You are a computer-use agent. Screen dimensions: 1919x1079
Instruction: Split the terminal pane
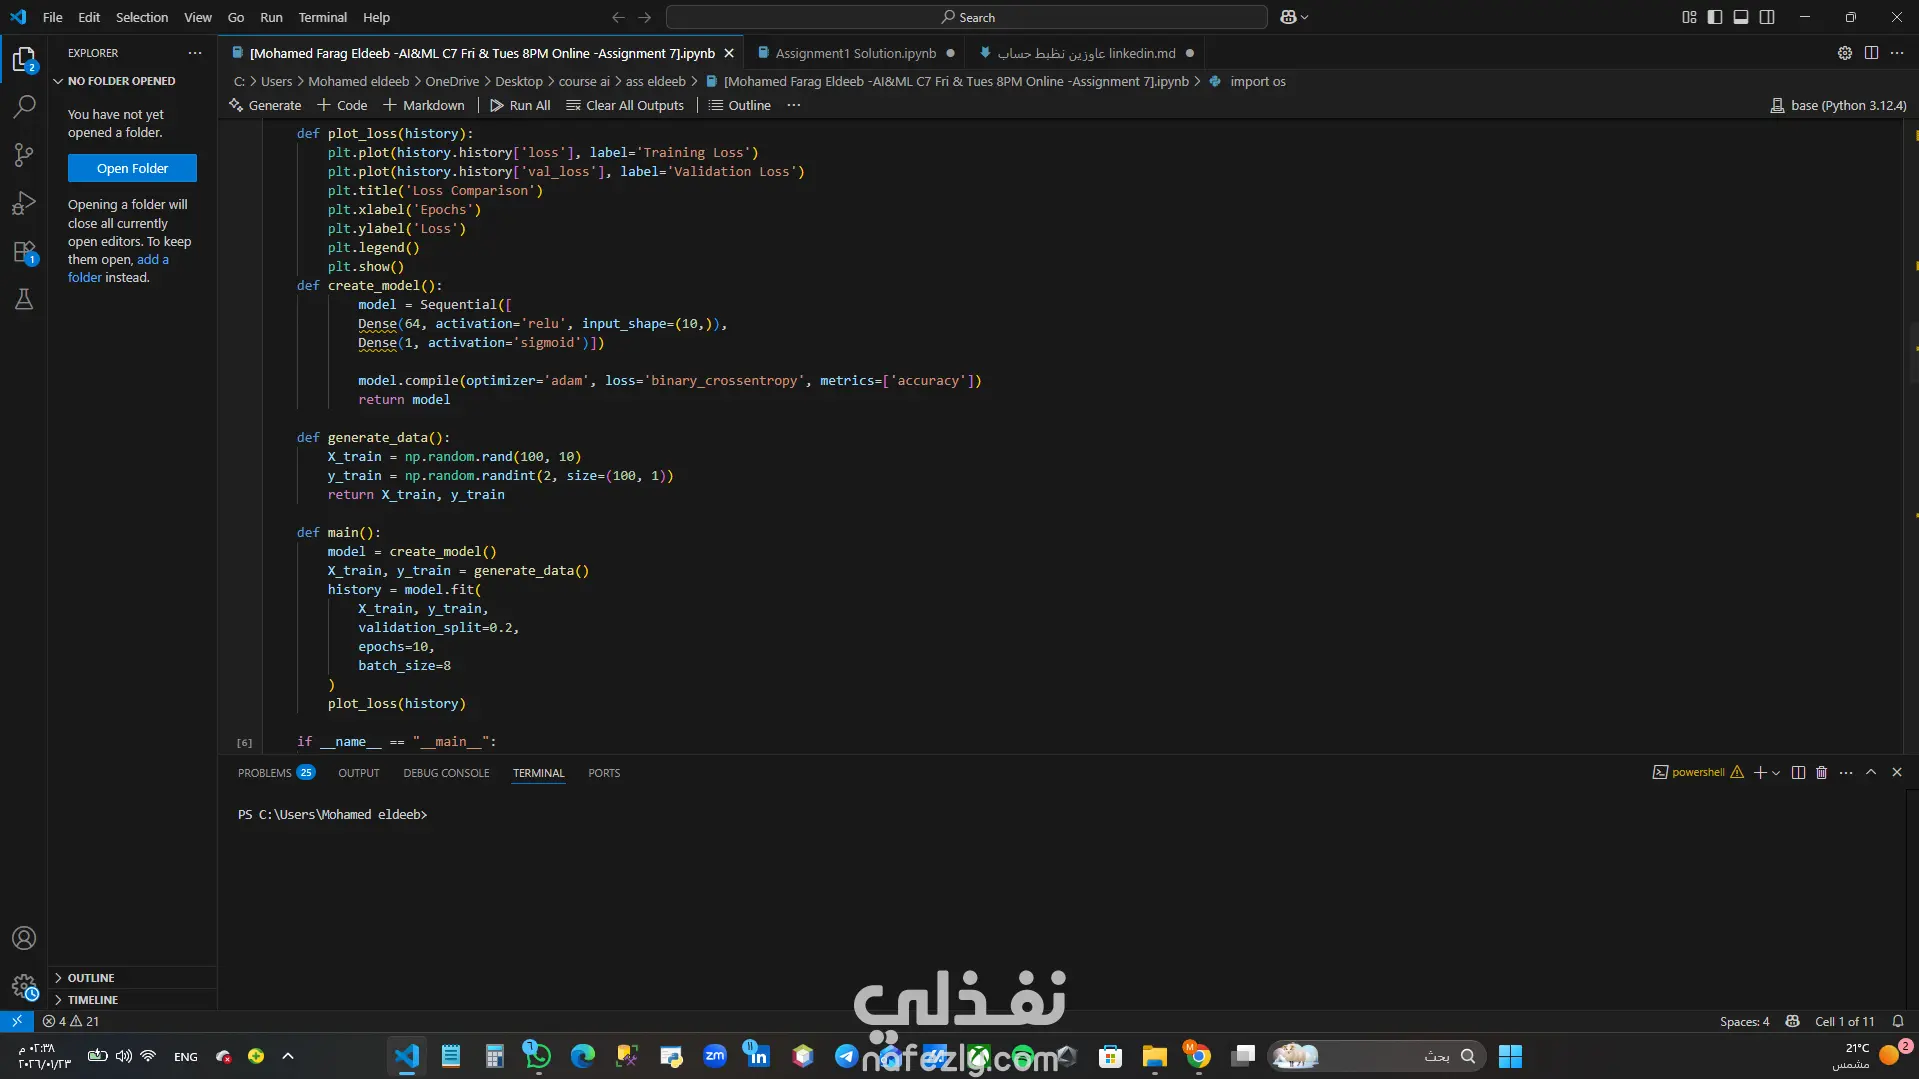1798,772
